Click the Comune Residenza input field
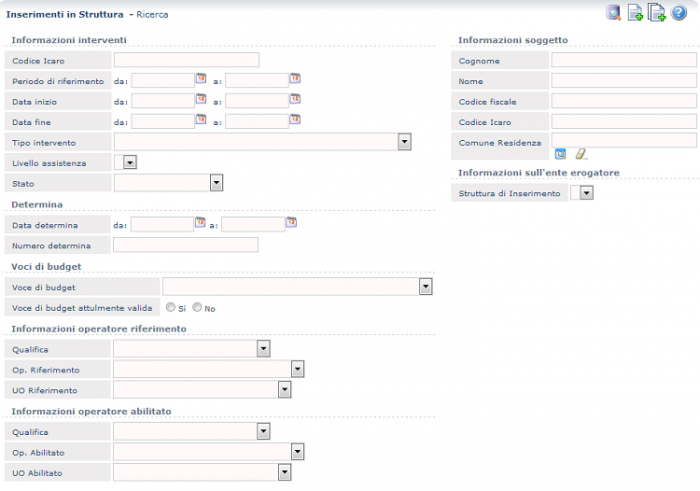Screen dimensions: 700x491 (624, 140)
